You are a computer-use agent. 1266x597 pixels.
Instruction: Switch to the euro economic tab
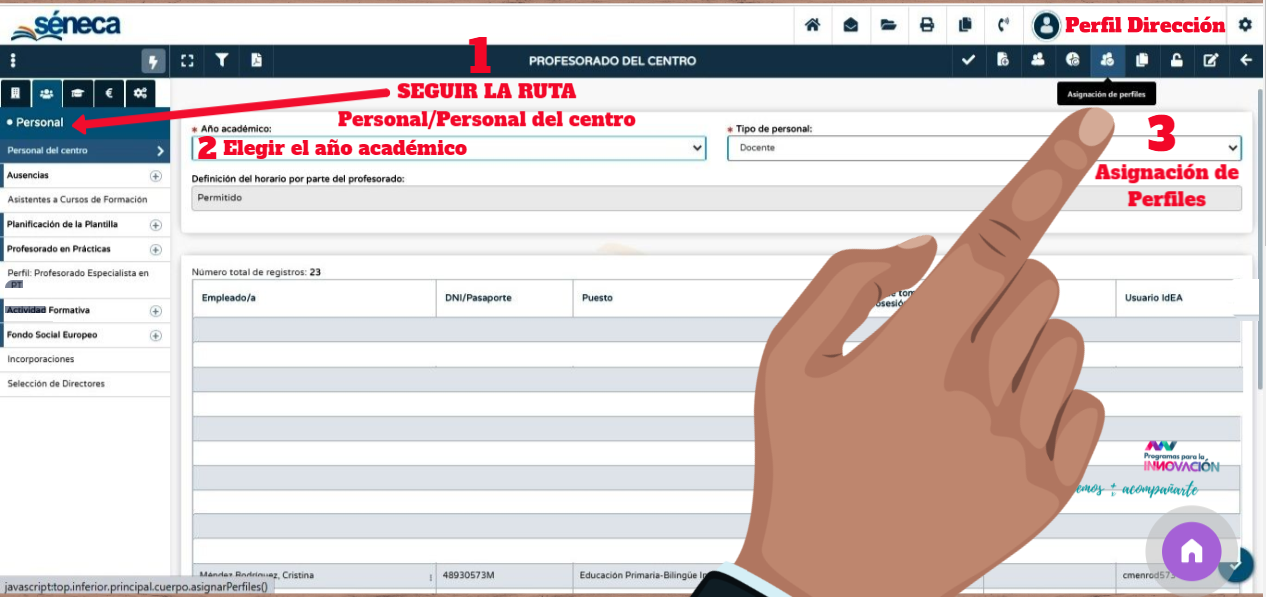tap(108, 93)
